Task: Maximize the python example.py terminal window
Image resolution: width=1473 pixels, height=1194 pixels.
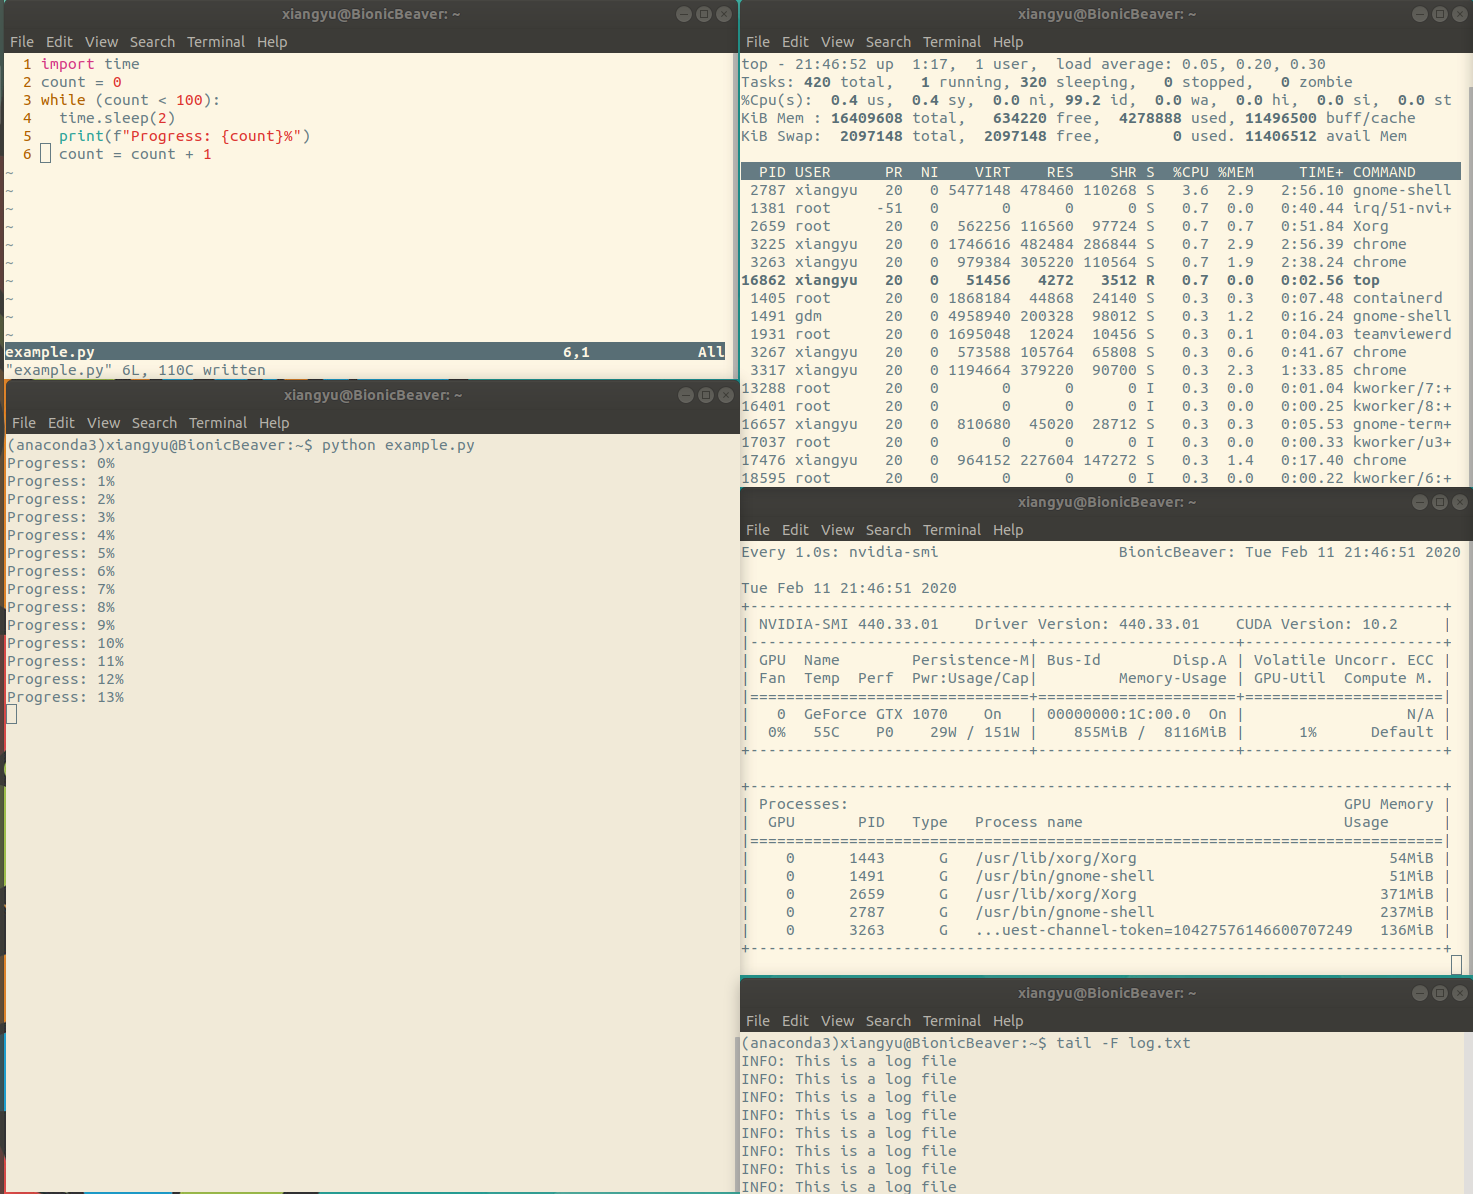Action: point(706,395)
